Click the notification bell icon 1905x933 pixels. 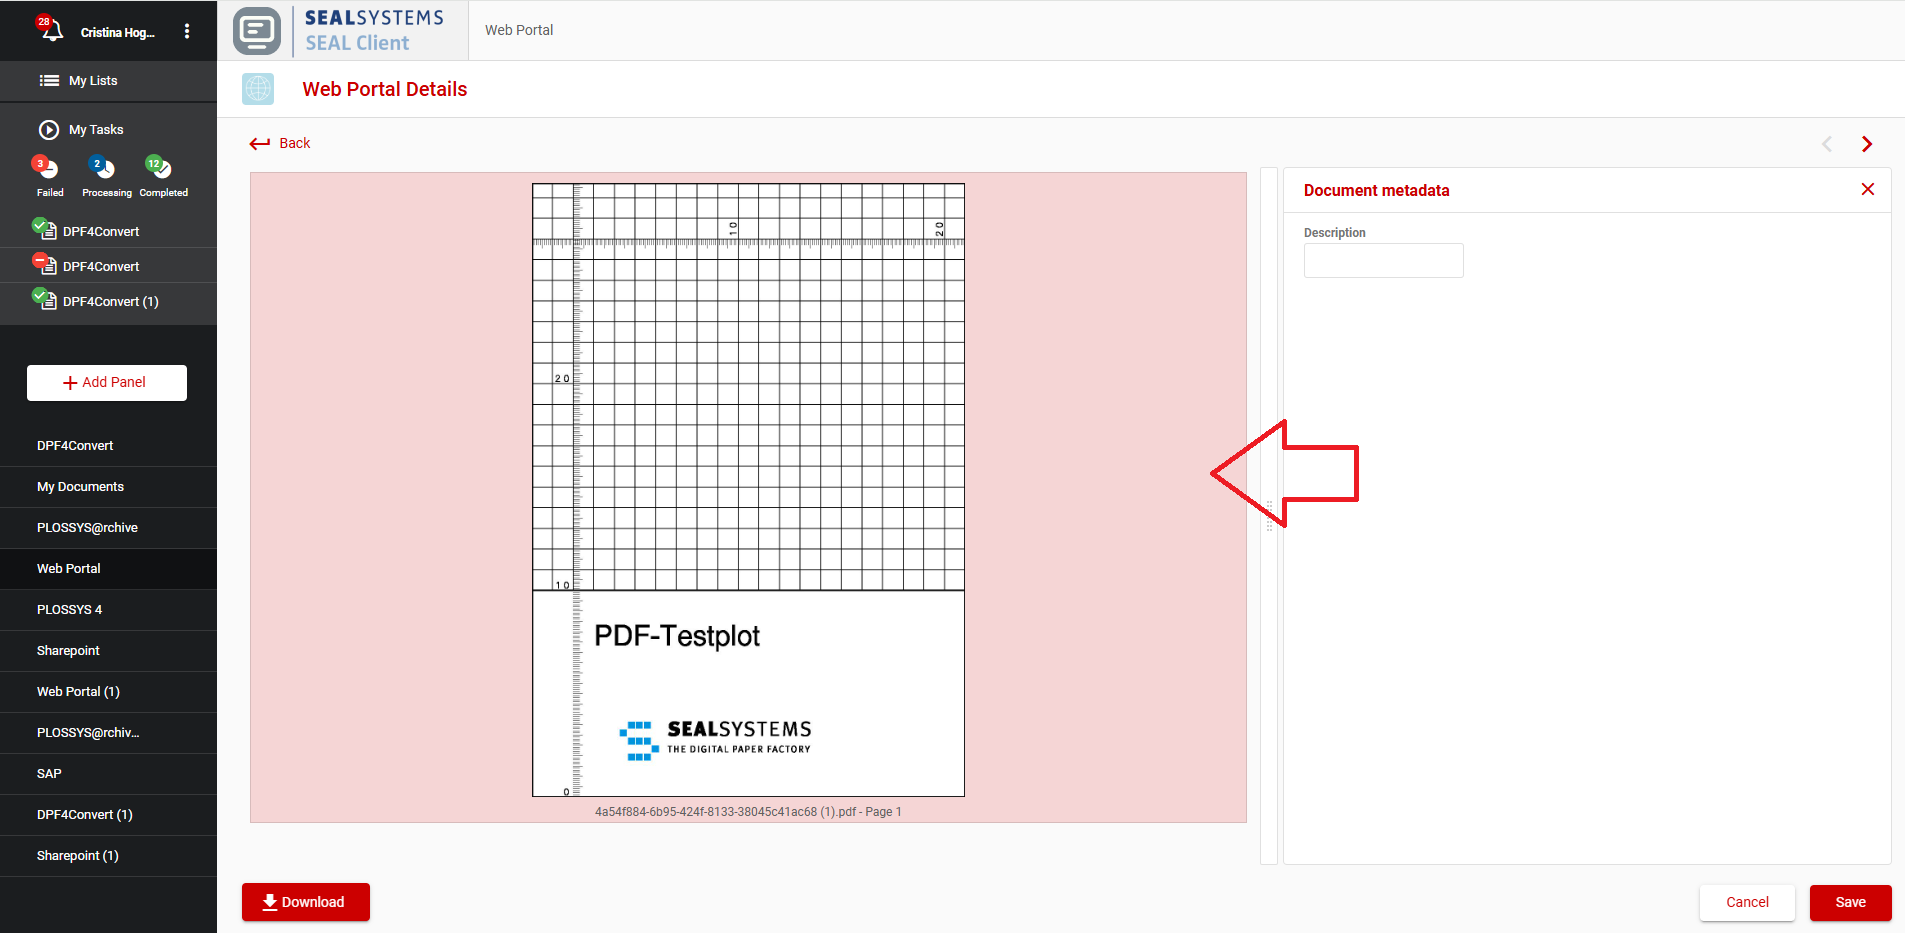click(52, 30)
